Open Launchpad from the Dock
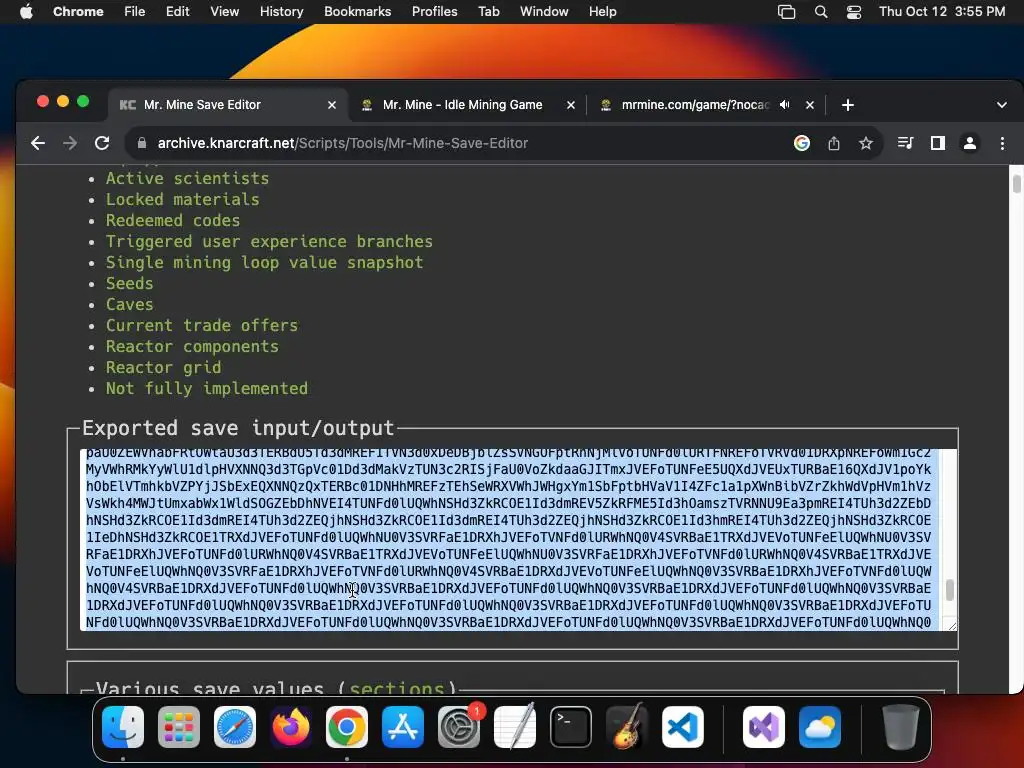 [x=179, y=727]
